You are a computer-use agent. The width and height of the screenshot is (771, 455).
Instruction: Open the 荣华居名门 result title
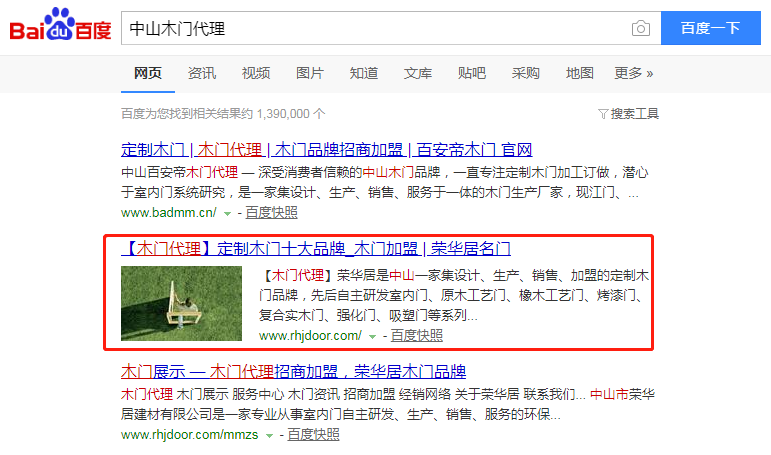pos(316,248)
